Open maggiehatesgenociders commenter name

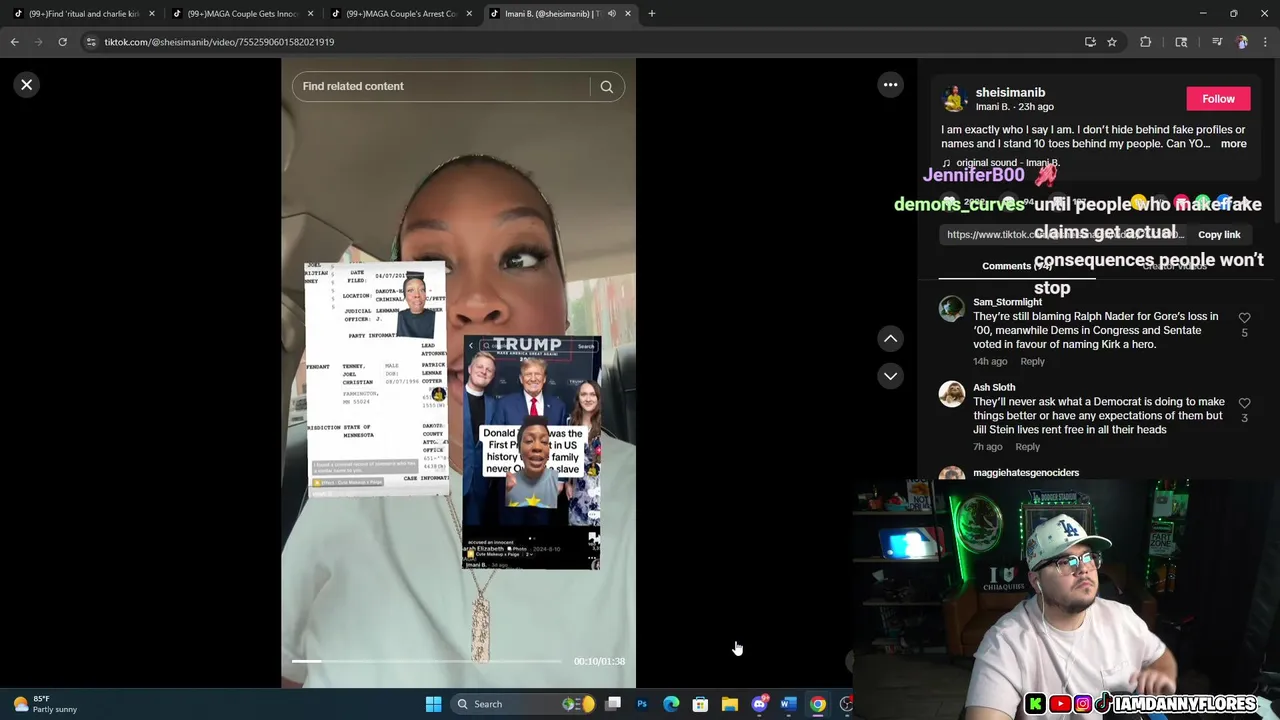[1026, 473]
